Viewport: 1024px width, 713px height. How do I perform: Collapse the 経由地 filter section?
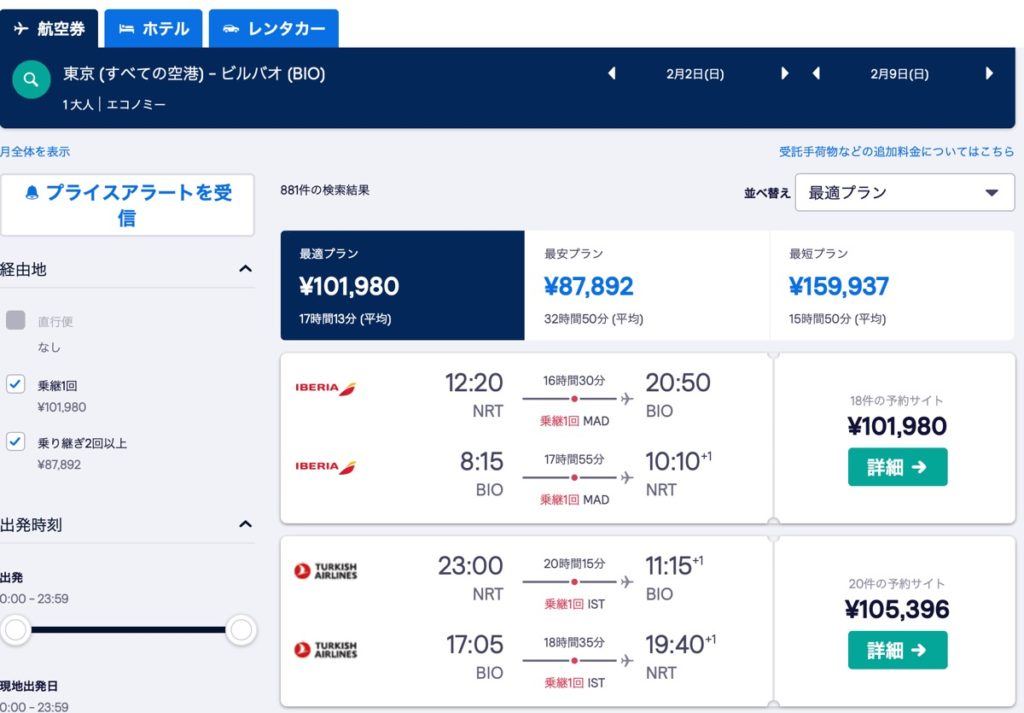pyautogui.click(x=246, y=268)
